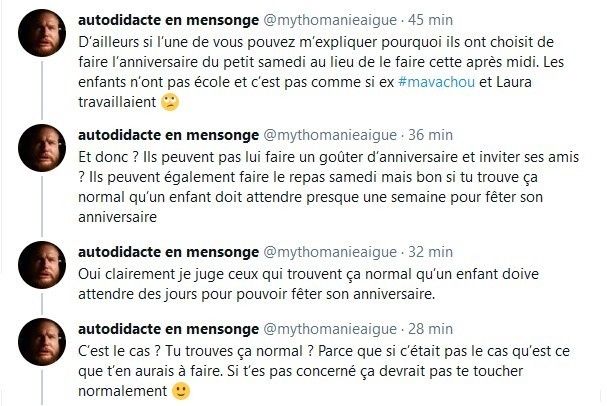Open the "45 min" timestamp link

432,19
